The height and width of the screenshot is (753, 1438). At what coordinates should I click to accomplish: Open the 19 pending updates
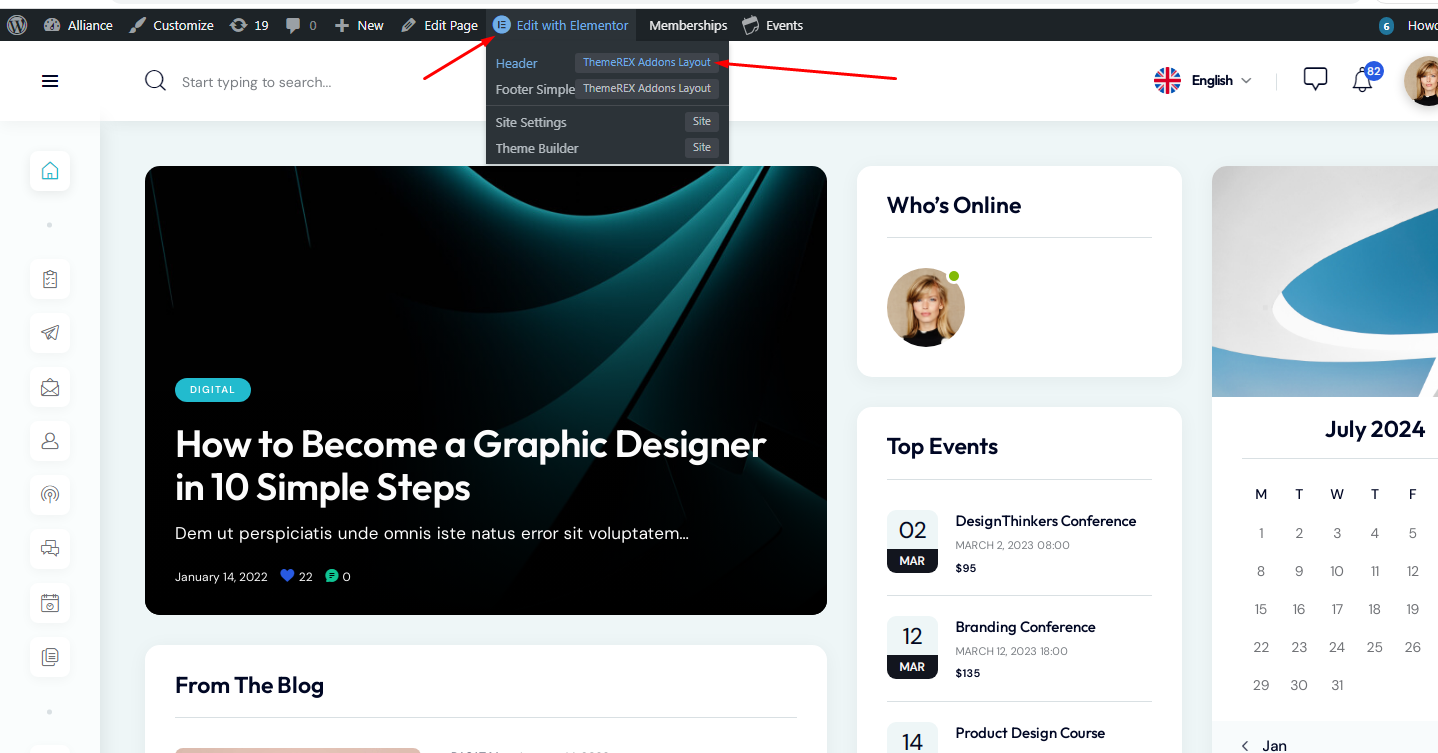coord(249,25)
